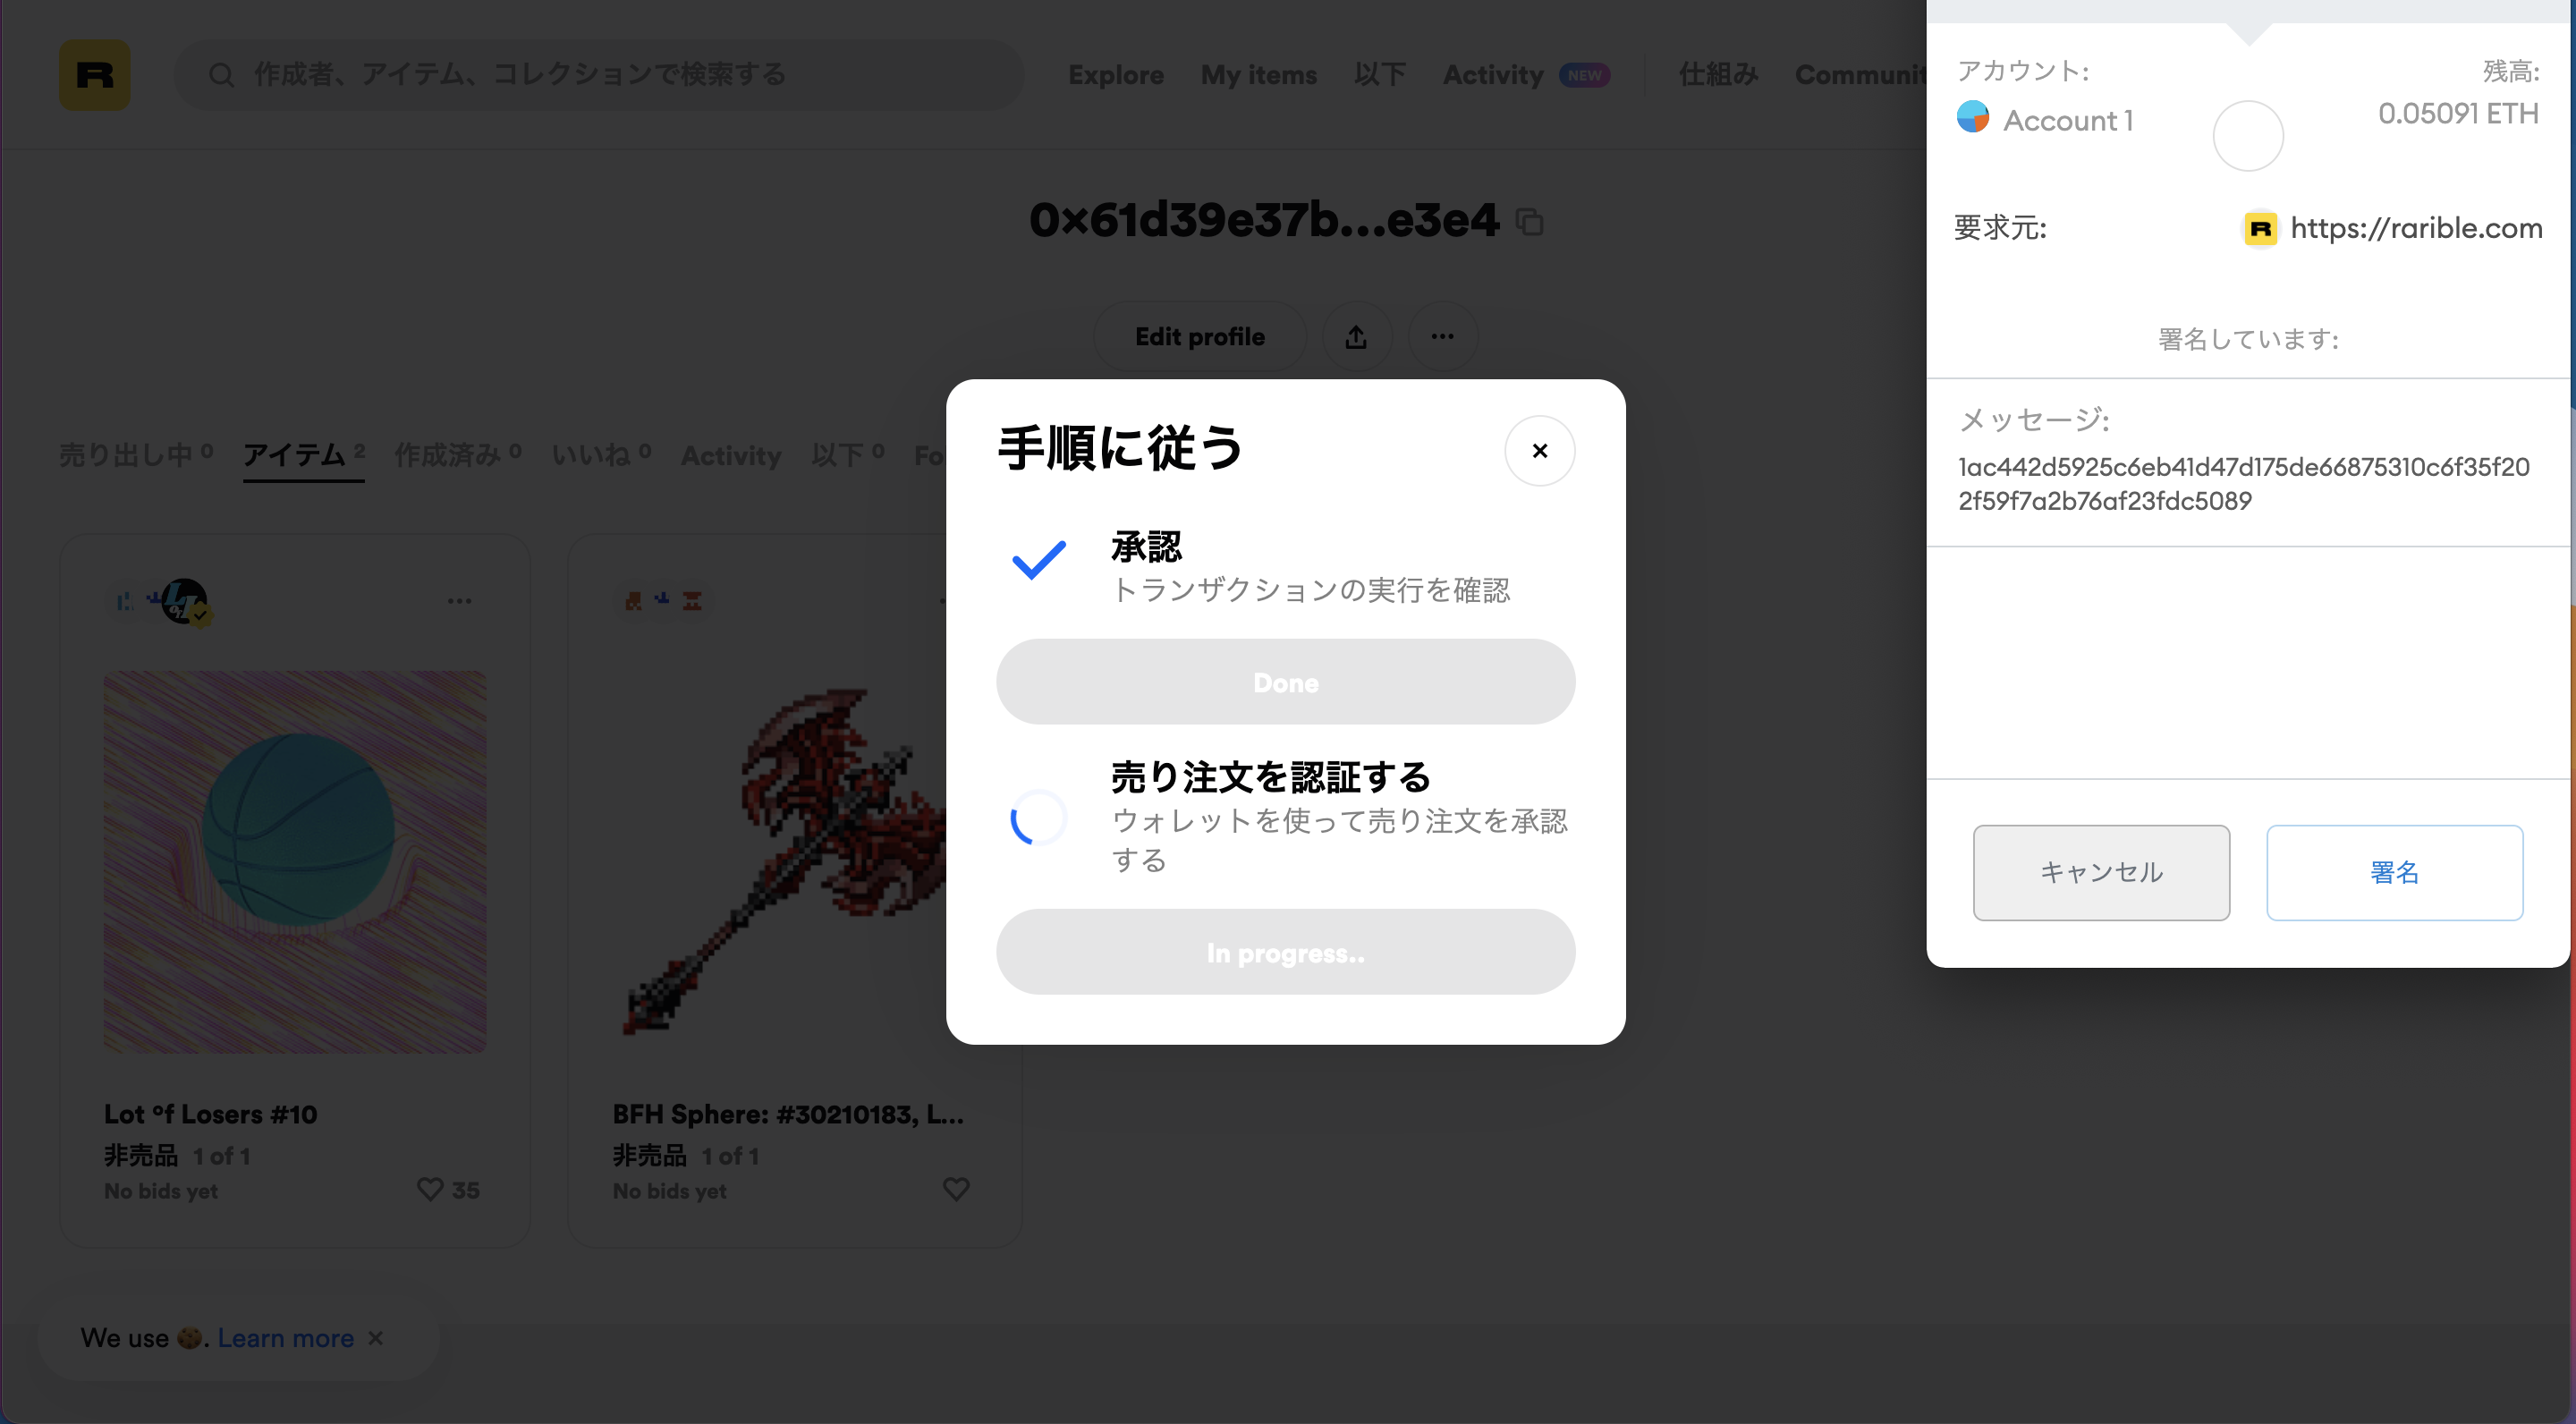Open My items page
Viewport: 2576px width, 1424px height.
pos(1258,75)
